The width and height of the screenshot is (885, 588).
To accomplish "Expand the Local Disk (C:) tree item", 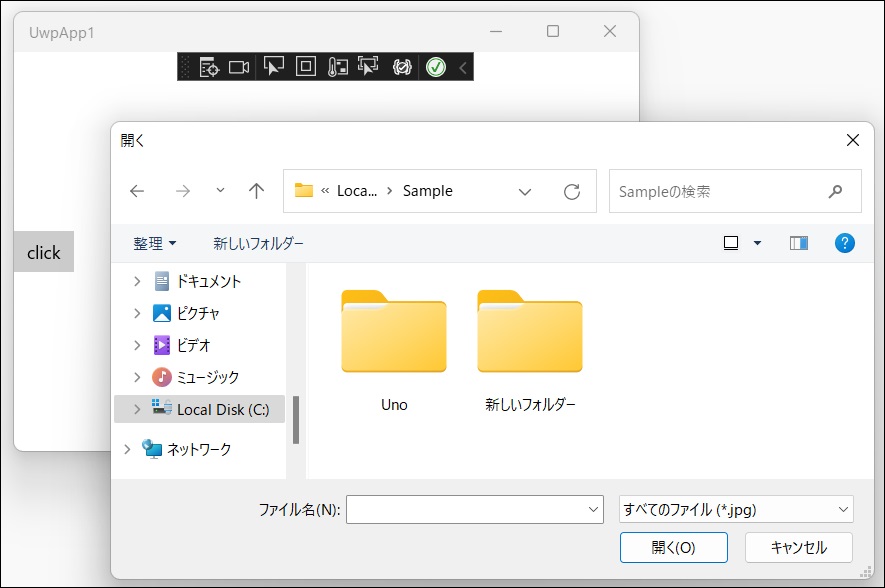I will tap(138, 409).
